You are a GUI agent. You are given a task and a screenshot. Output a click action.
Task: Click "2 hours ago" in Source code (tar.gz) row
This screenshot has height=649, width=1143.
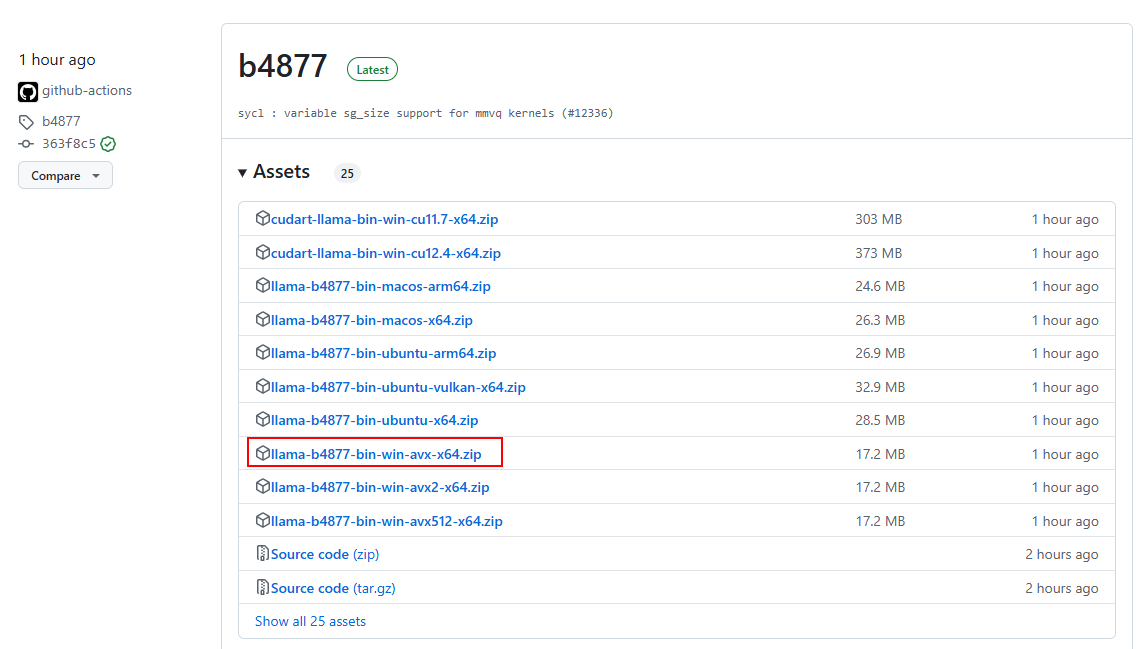[1061, 588]
